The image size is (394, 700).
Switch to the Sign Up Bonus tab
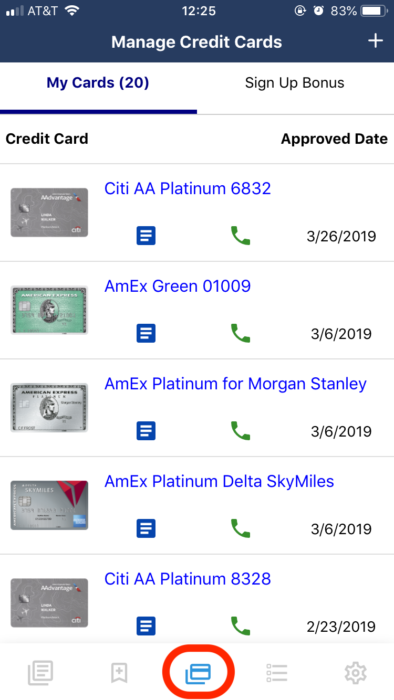coord(294,83)
